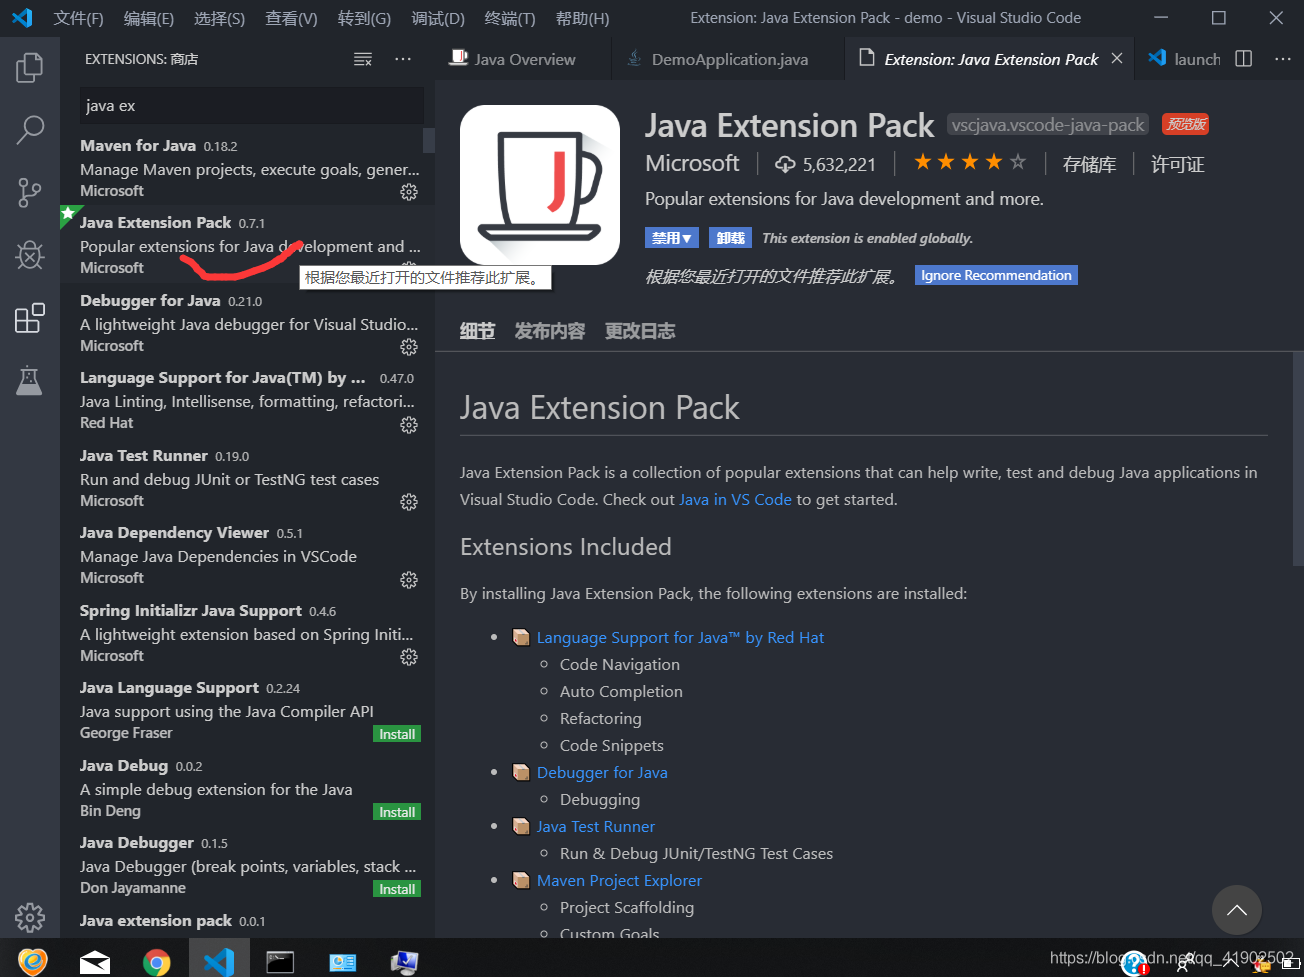1304x977 pixels.
Task: Install Java Language Support by George Fraser
Action: 397,734
